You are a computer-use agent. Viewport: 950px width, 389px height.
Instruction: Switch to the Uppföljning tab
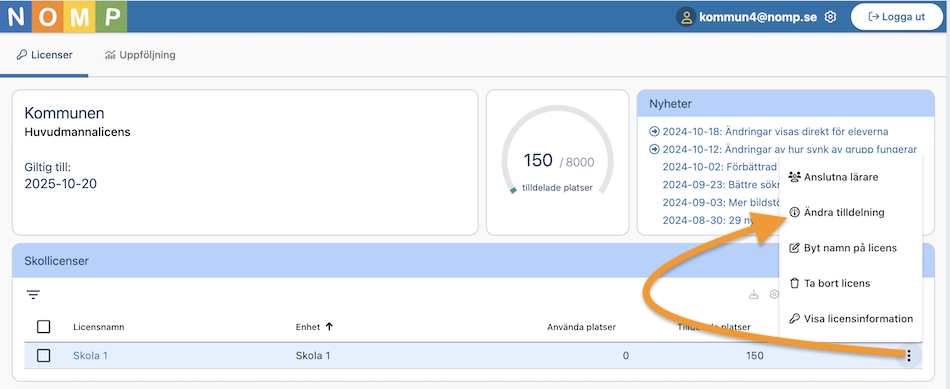[x=140, y=55]
